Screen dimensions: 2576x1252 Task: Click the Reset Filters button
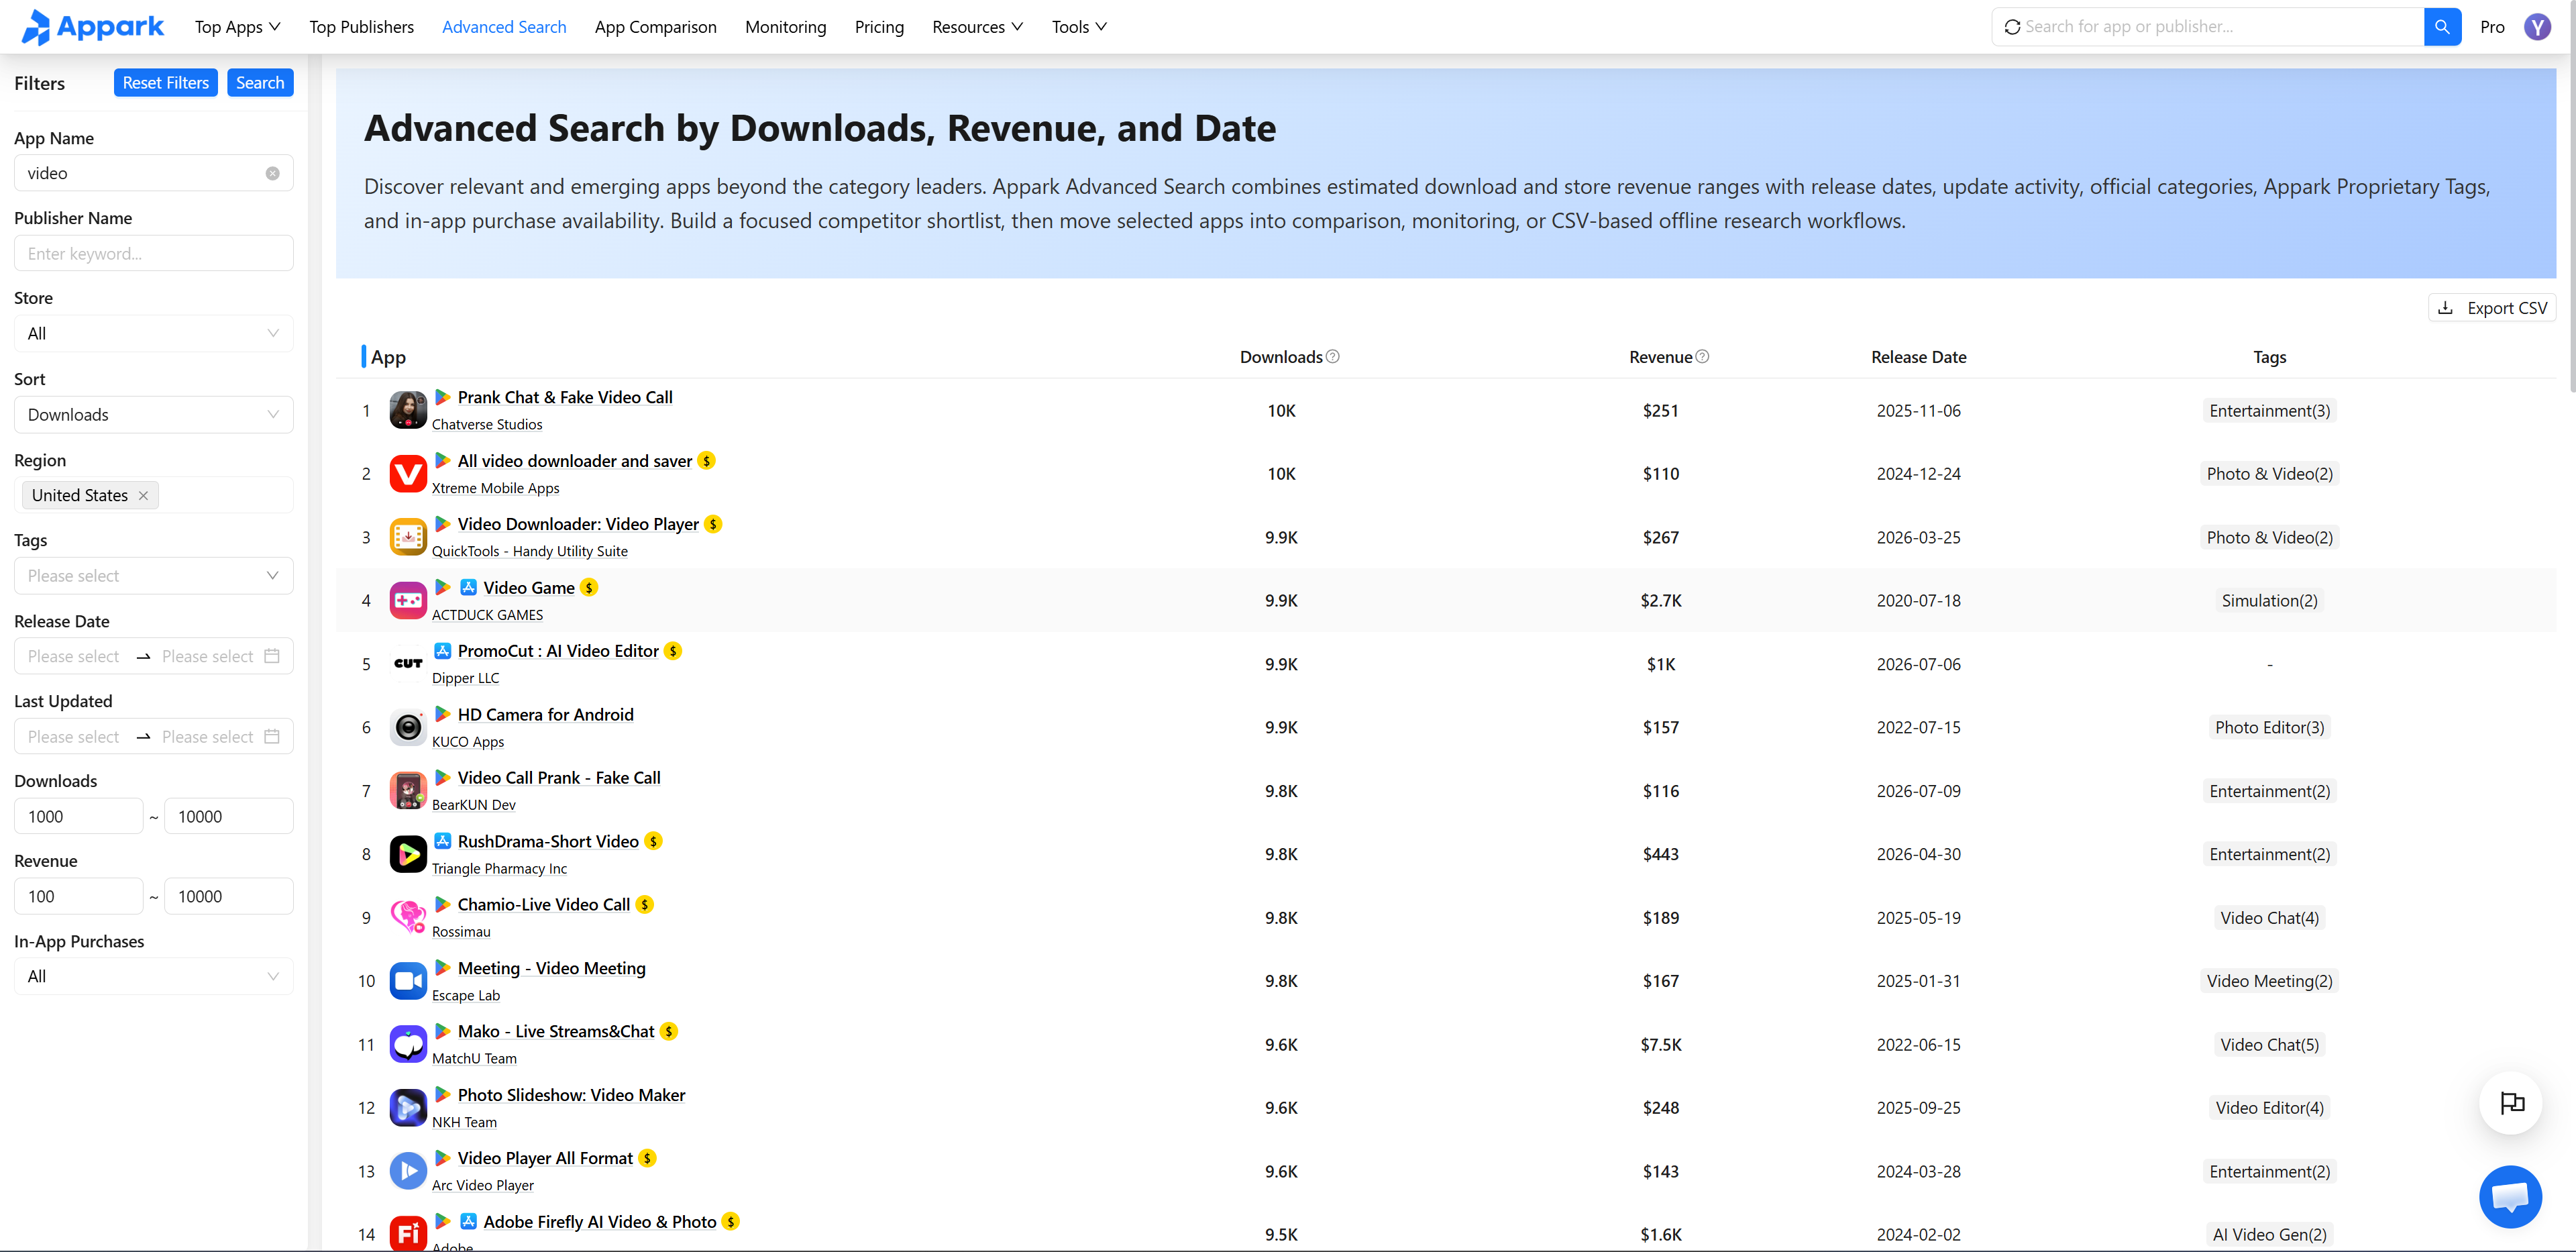point(165,83)
